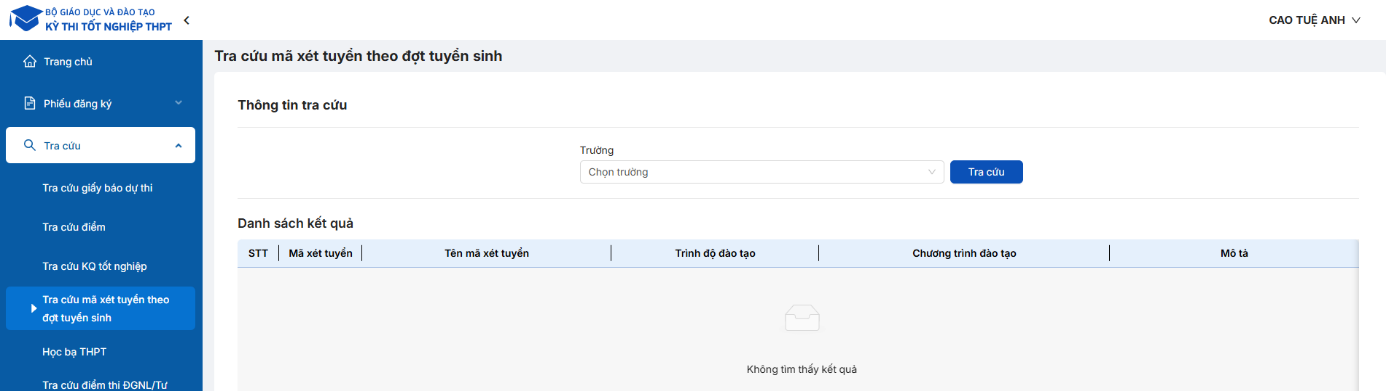Click the Chương trình đào tạo column header
The width and height of the screenshot is (1386, 391).
click(x=964, y=253)
